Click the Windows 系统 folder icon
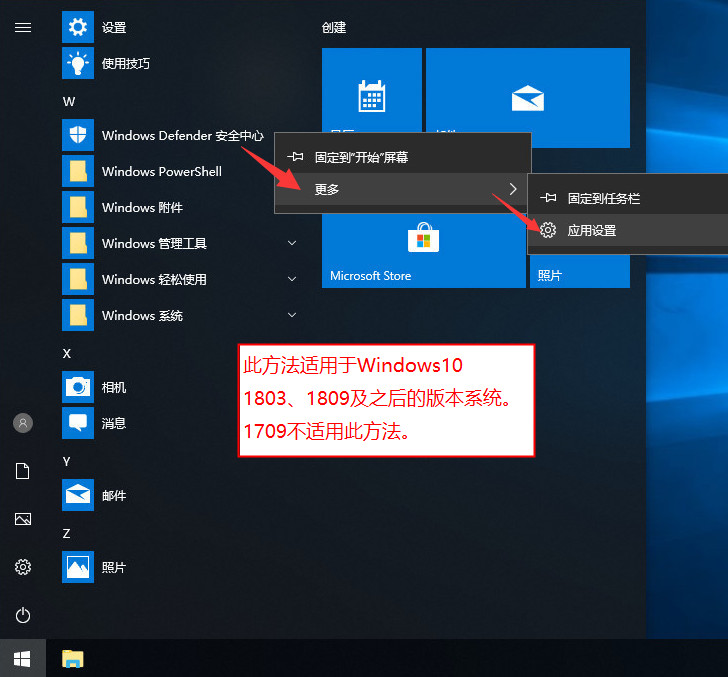 [78, 315]
